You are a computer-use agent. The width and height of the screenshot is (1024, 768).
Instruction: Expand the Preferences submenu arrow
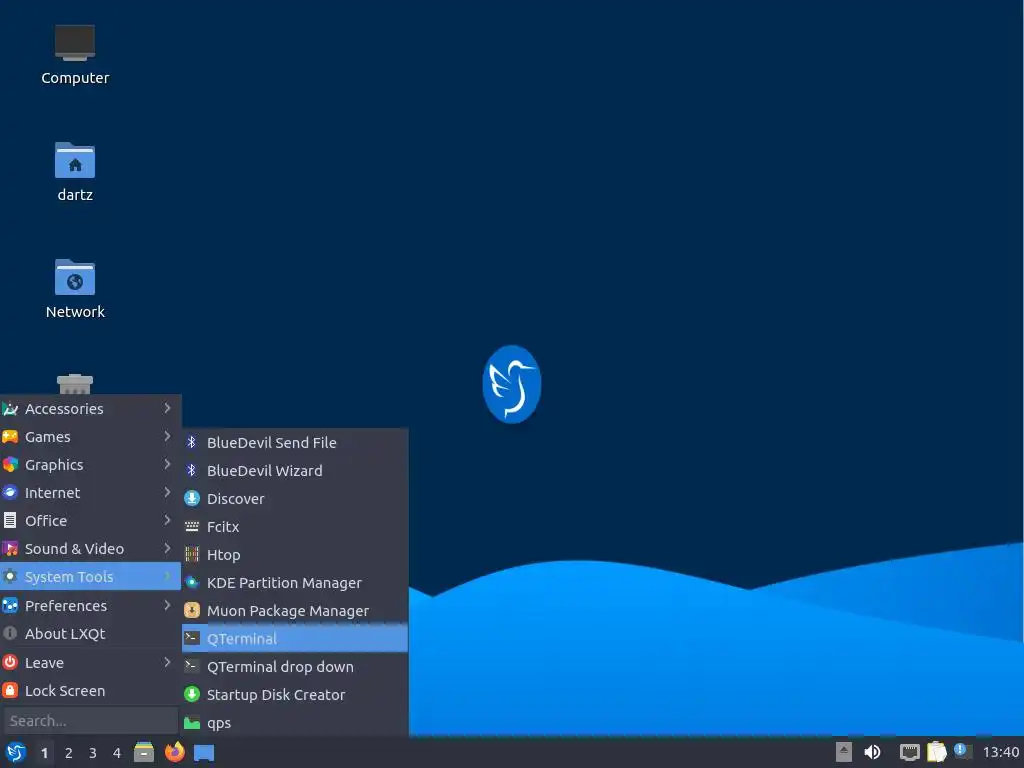[x=167, y=605]
